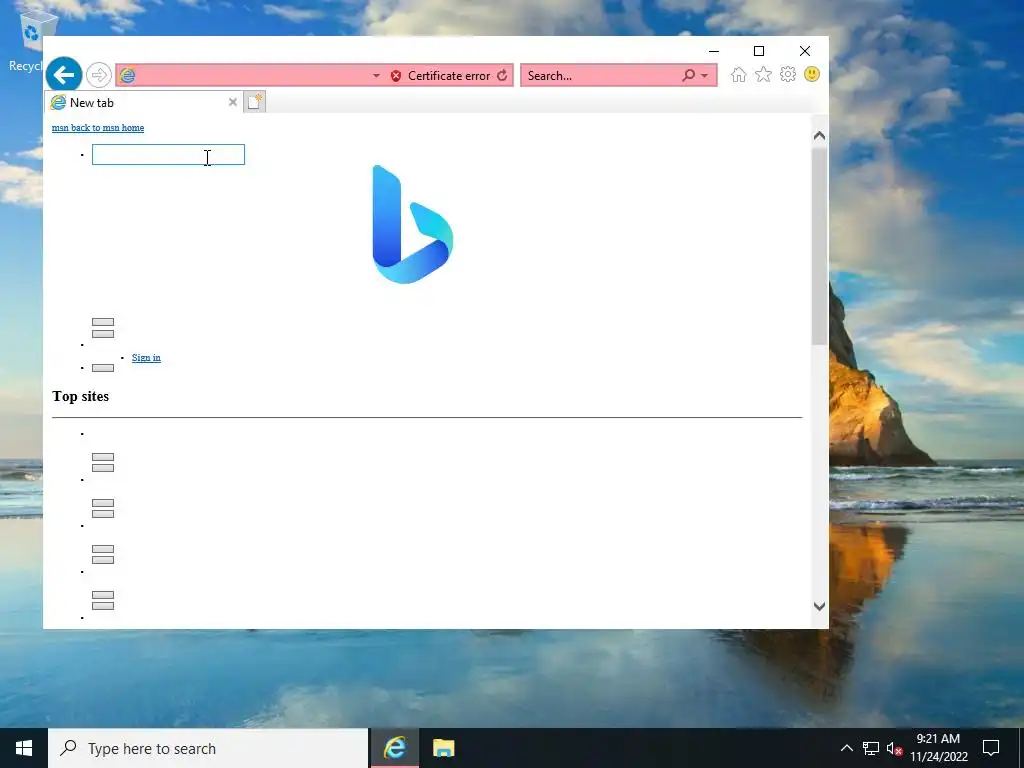
Task: Show hidden system tray icons chevron
Action: point(846,748)
